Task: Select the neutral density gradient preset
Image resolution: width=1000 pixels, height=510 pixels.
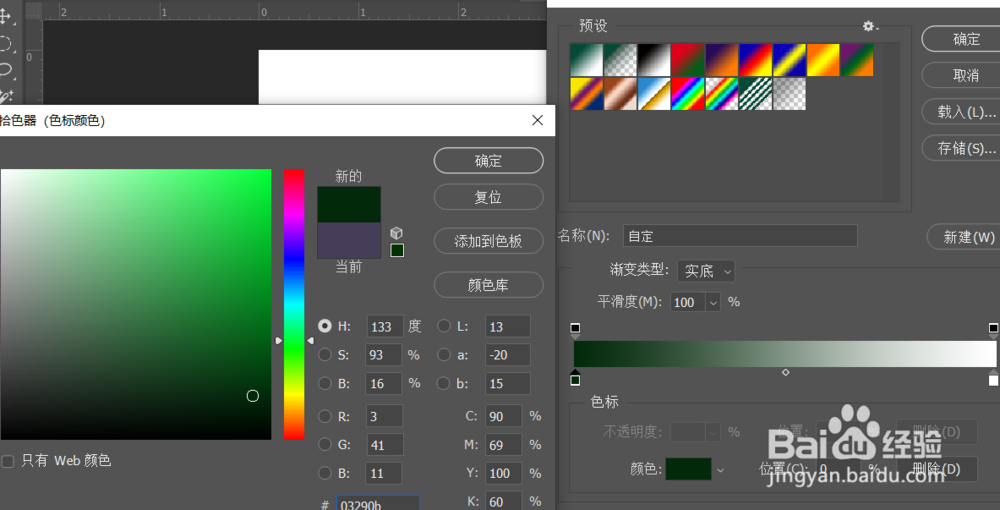Action: [x=789, y=94]
